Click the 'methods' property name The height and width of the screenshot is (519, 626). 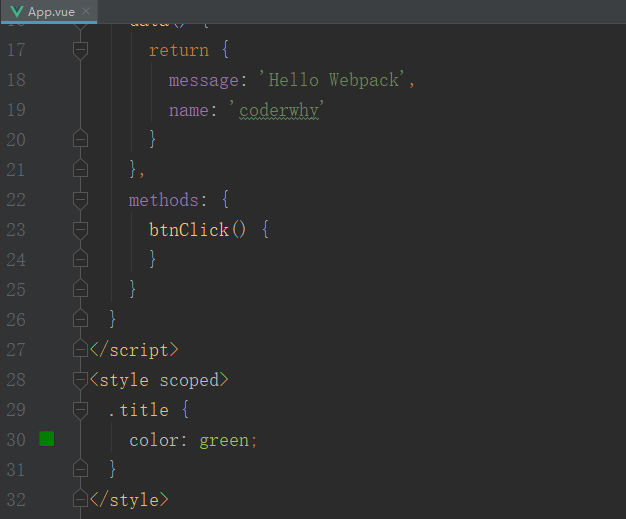(164, 200)
